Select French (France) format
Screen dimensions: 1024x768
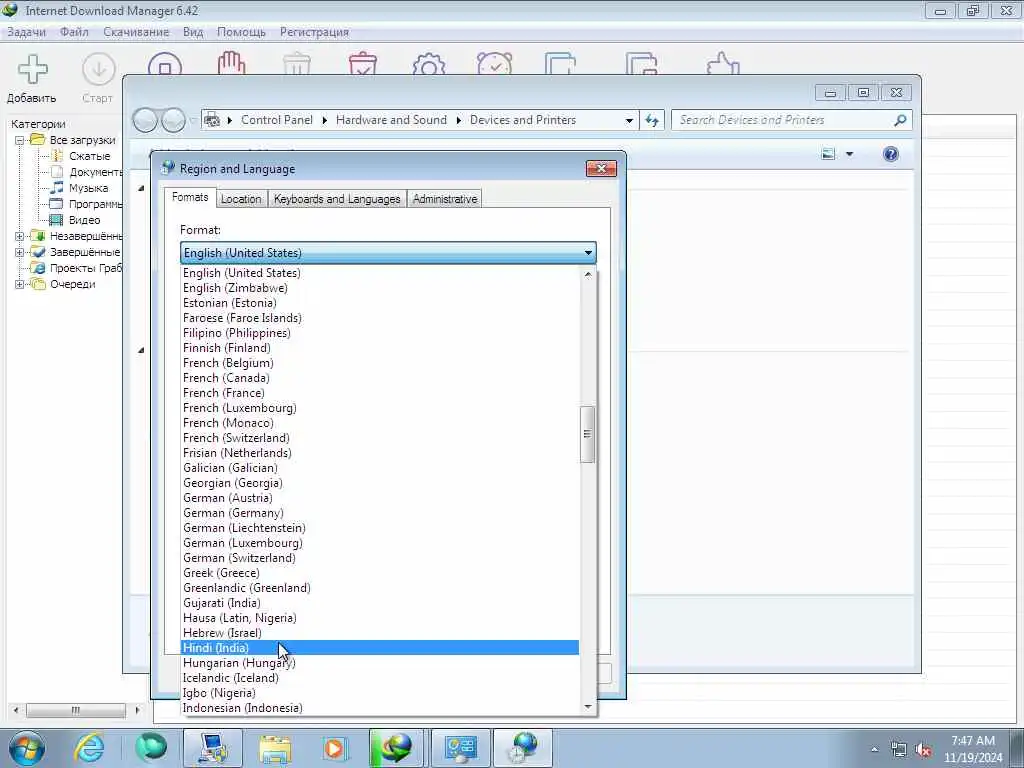[380, 393]
